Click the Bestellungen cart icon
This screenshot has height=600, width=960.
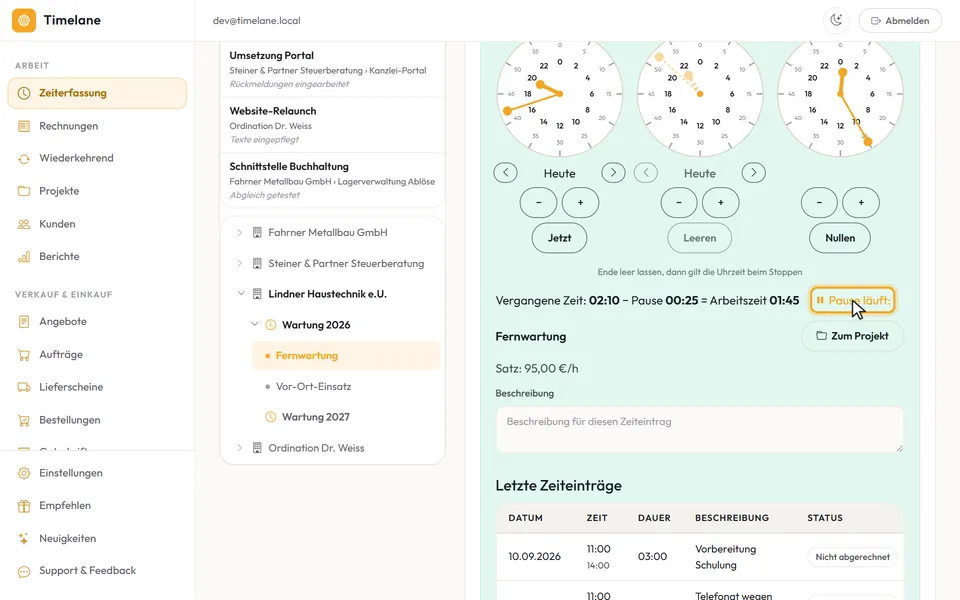[x=24, y=420]
